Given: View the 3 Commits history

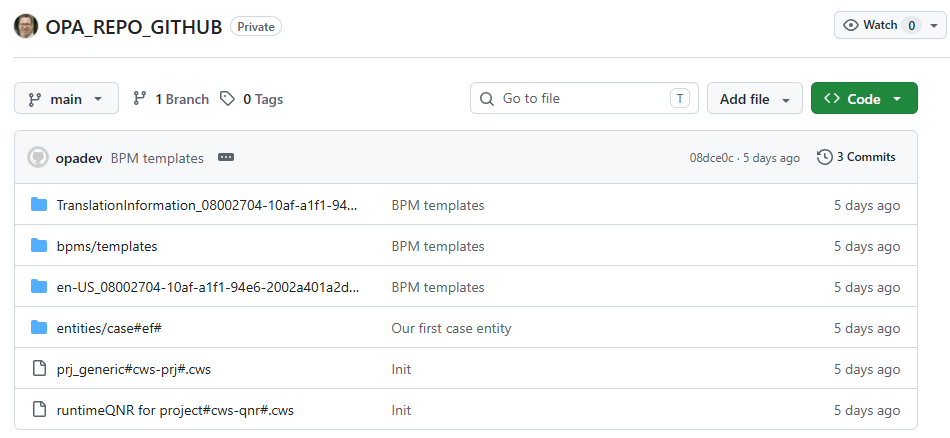Looking at the screenshot, I should coord(856,157).
